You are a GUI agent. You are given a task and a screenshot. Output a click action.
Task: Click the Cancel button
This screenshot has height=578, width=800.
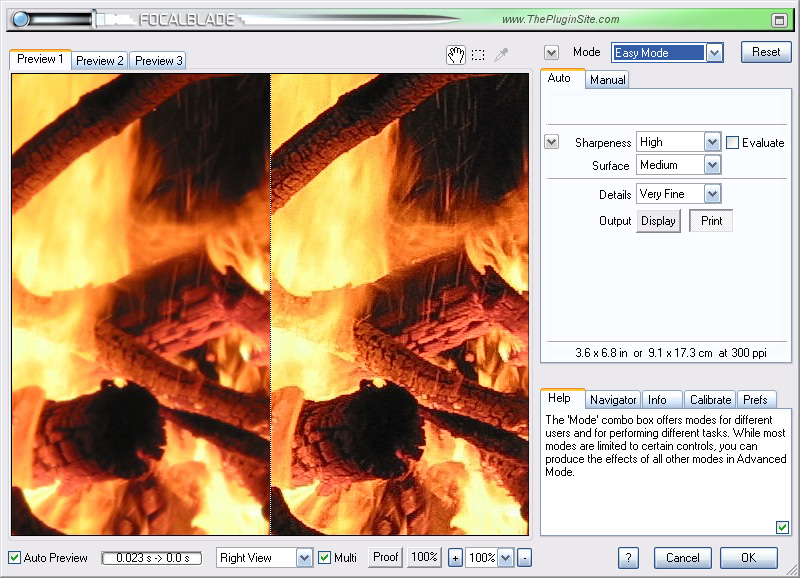(x=683, y=558)
